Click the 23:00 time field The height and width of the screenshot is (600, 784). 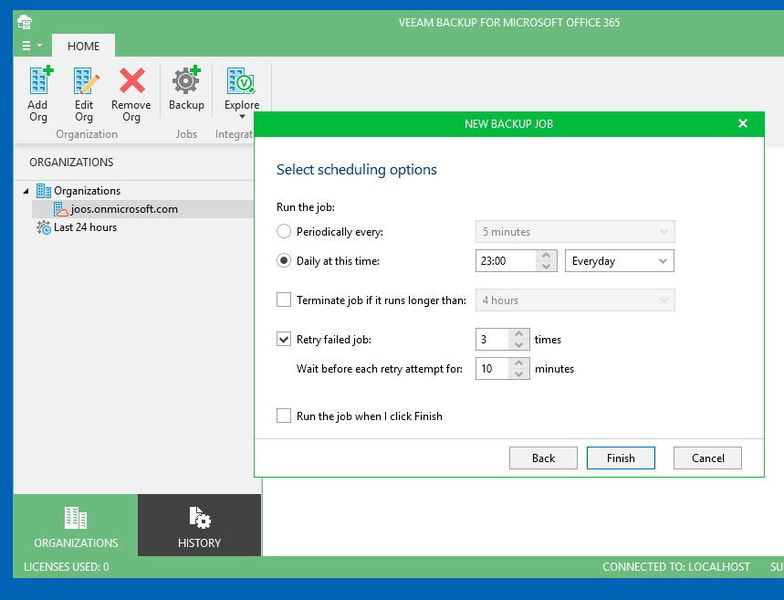506,260
